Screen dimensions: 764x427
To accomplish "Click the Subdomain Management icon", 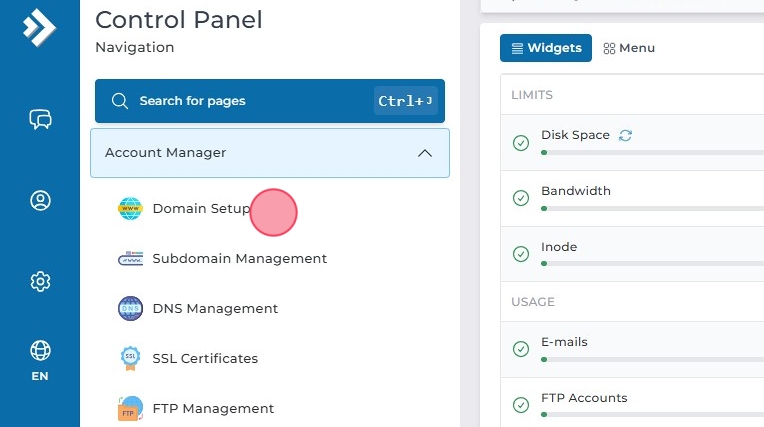I will (130, 259).
